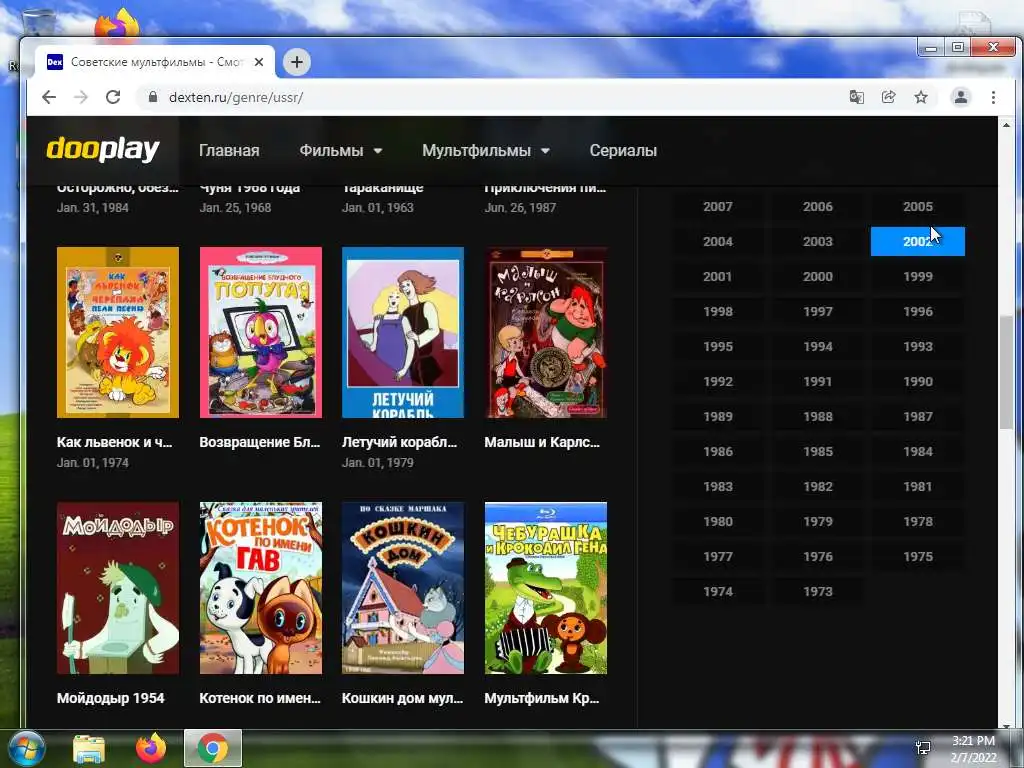Filter by year 2005
This screenshot has height=768, width=1024.
[x=918, y=206]
